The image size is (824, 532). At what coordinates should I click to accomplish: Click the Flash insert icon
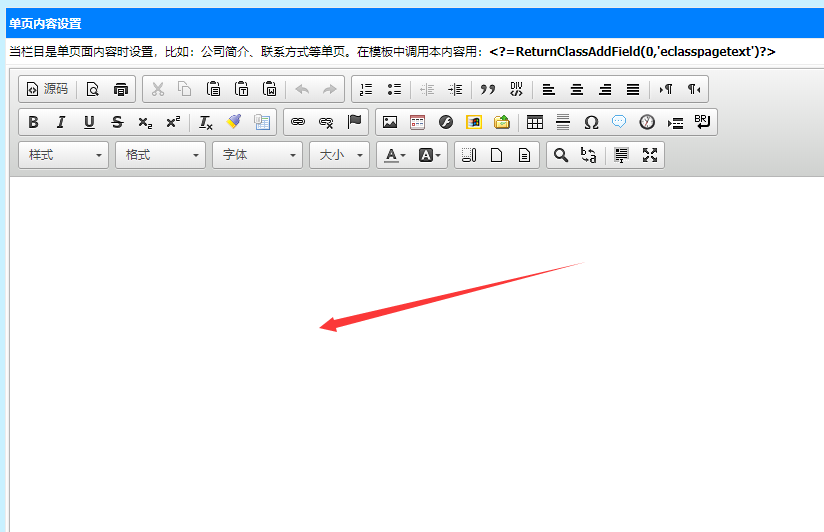click(446, 122)
